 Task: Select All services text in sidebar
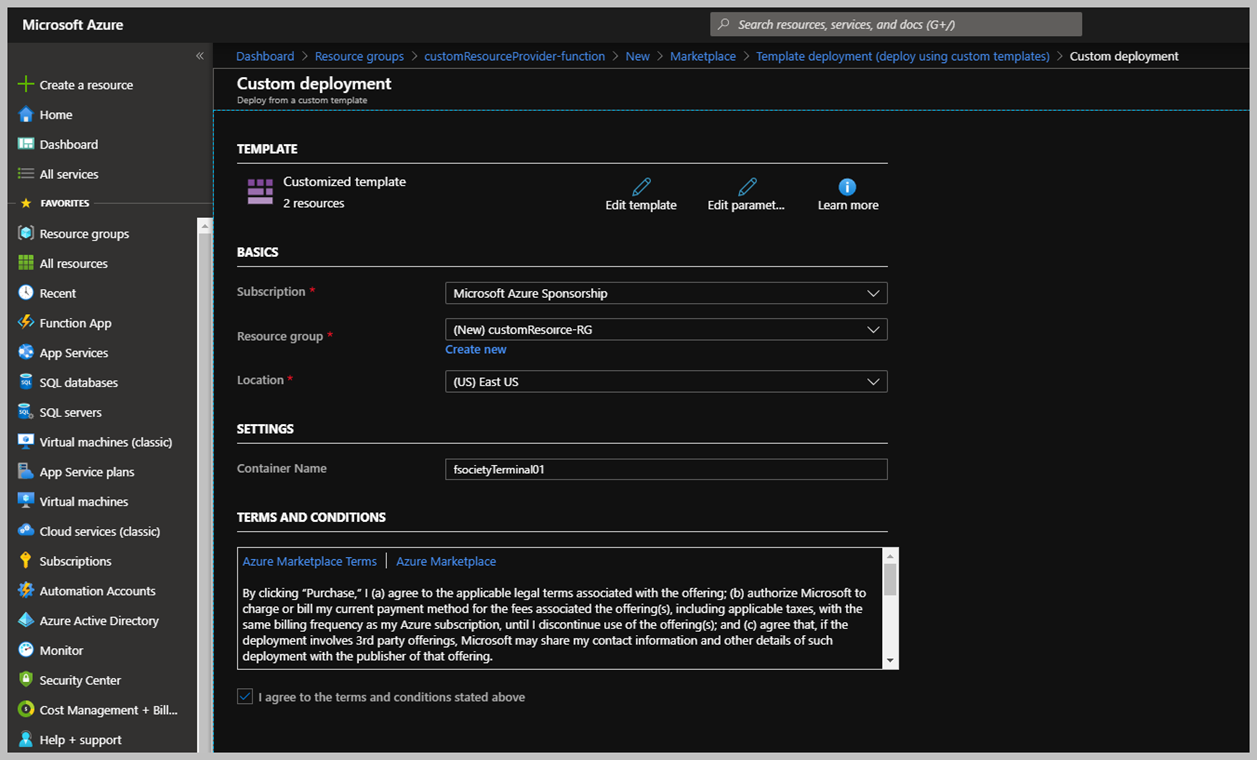coord(69,174)
